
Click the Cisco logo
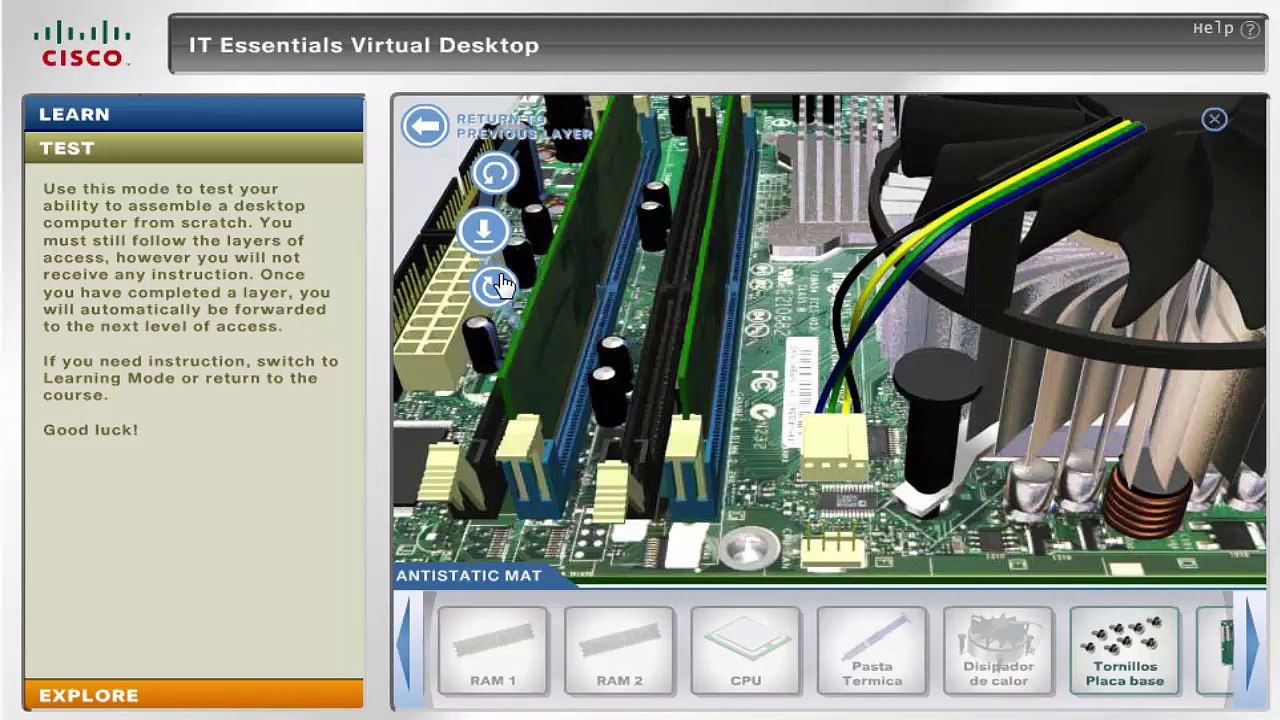82,45
